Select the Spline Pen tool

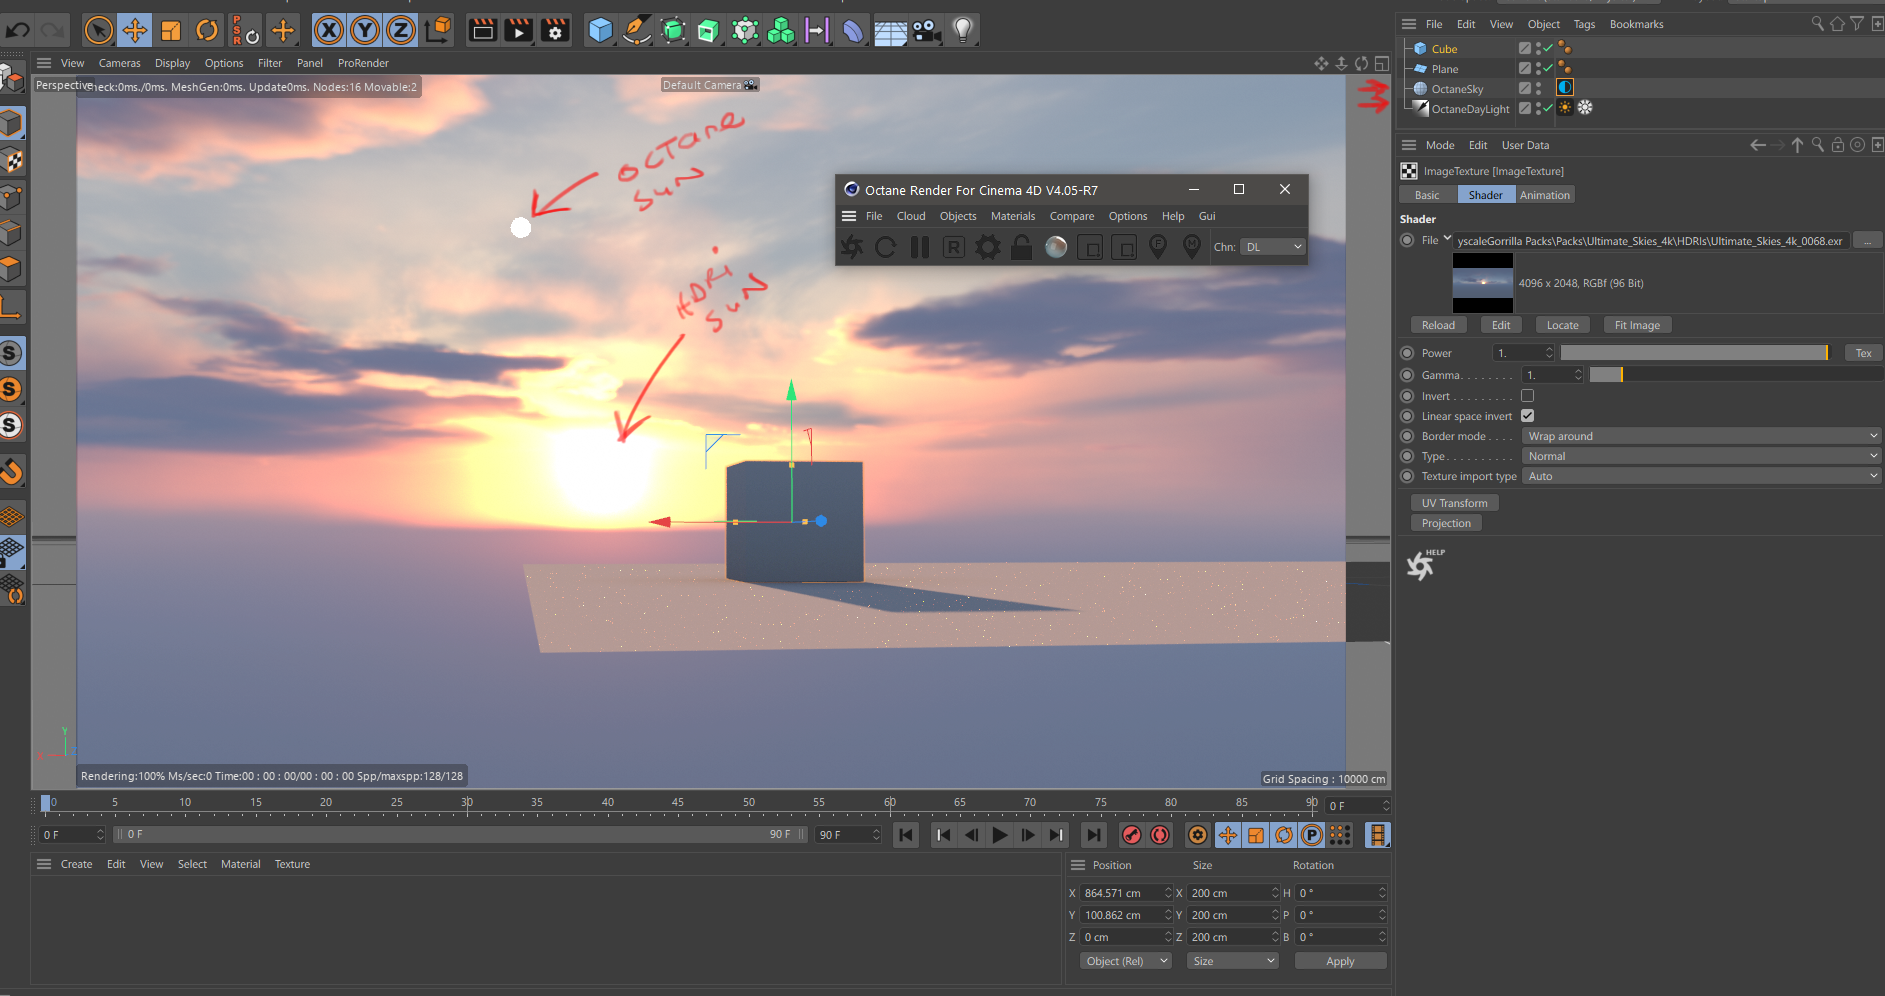pyautogui.click(x=636, y=30)
